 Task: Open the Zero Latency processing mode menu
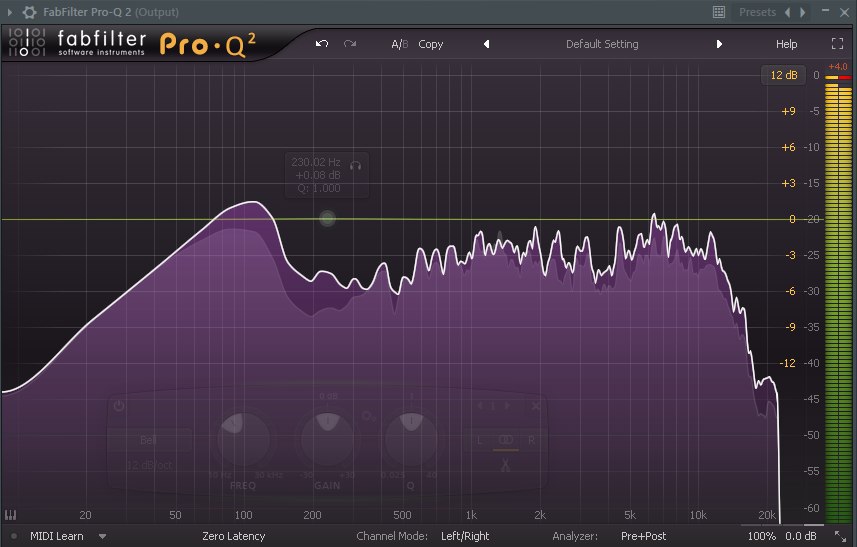click(233, 537)
